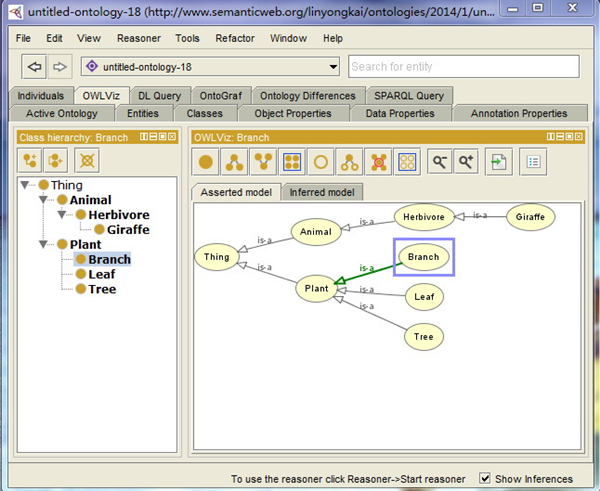Click the zoom out magnifier icon in OWLViz
Screen dimensions: 600x491
[x=438, y=160]
